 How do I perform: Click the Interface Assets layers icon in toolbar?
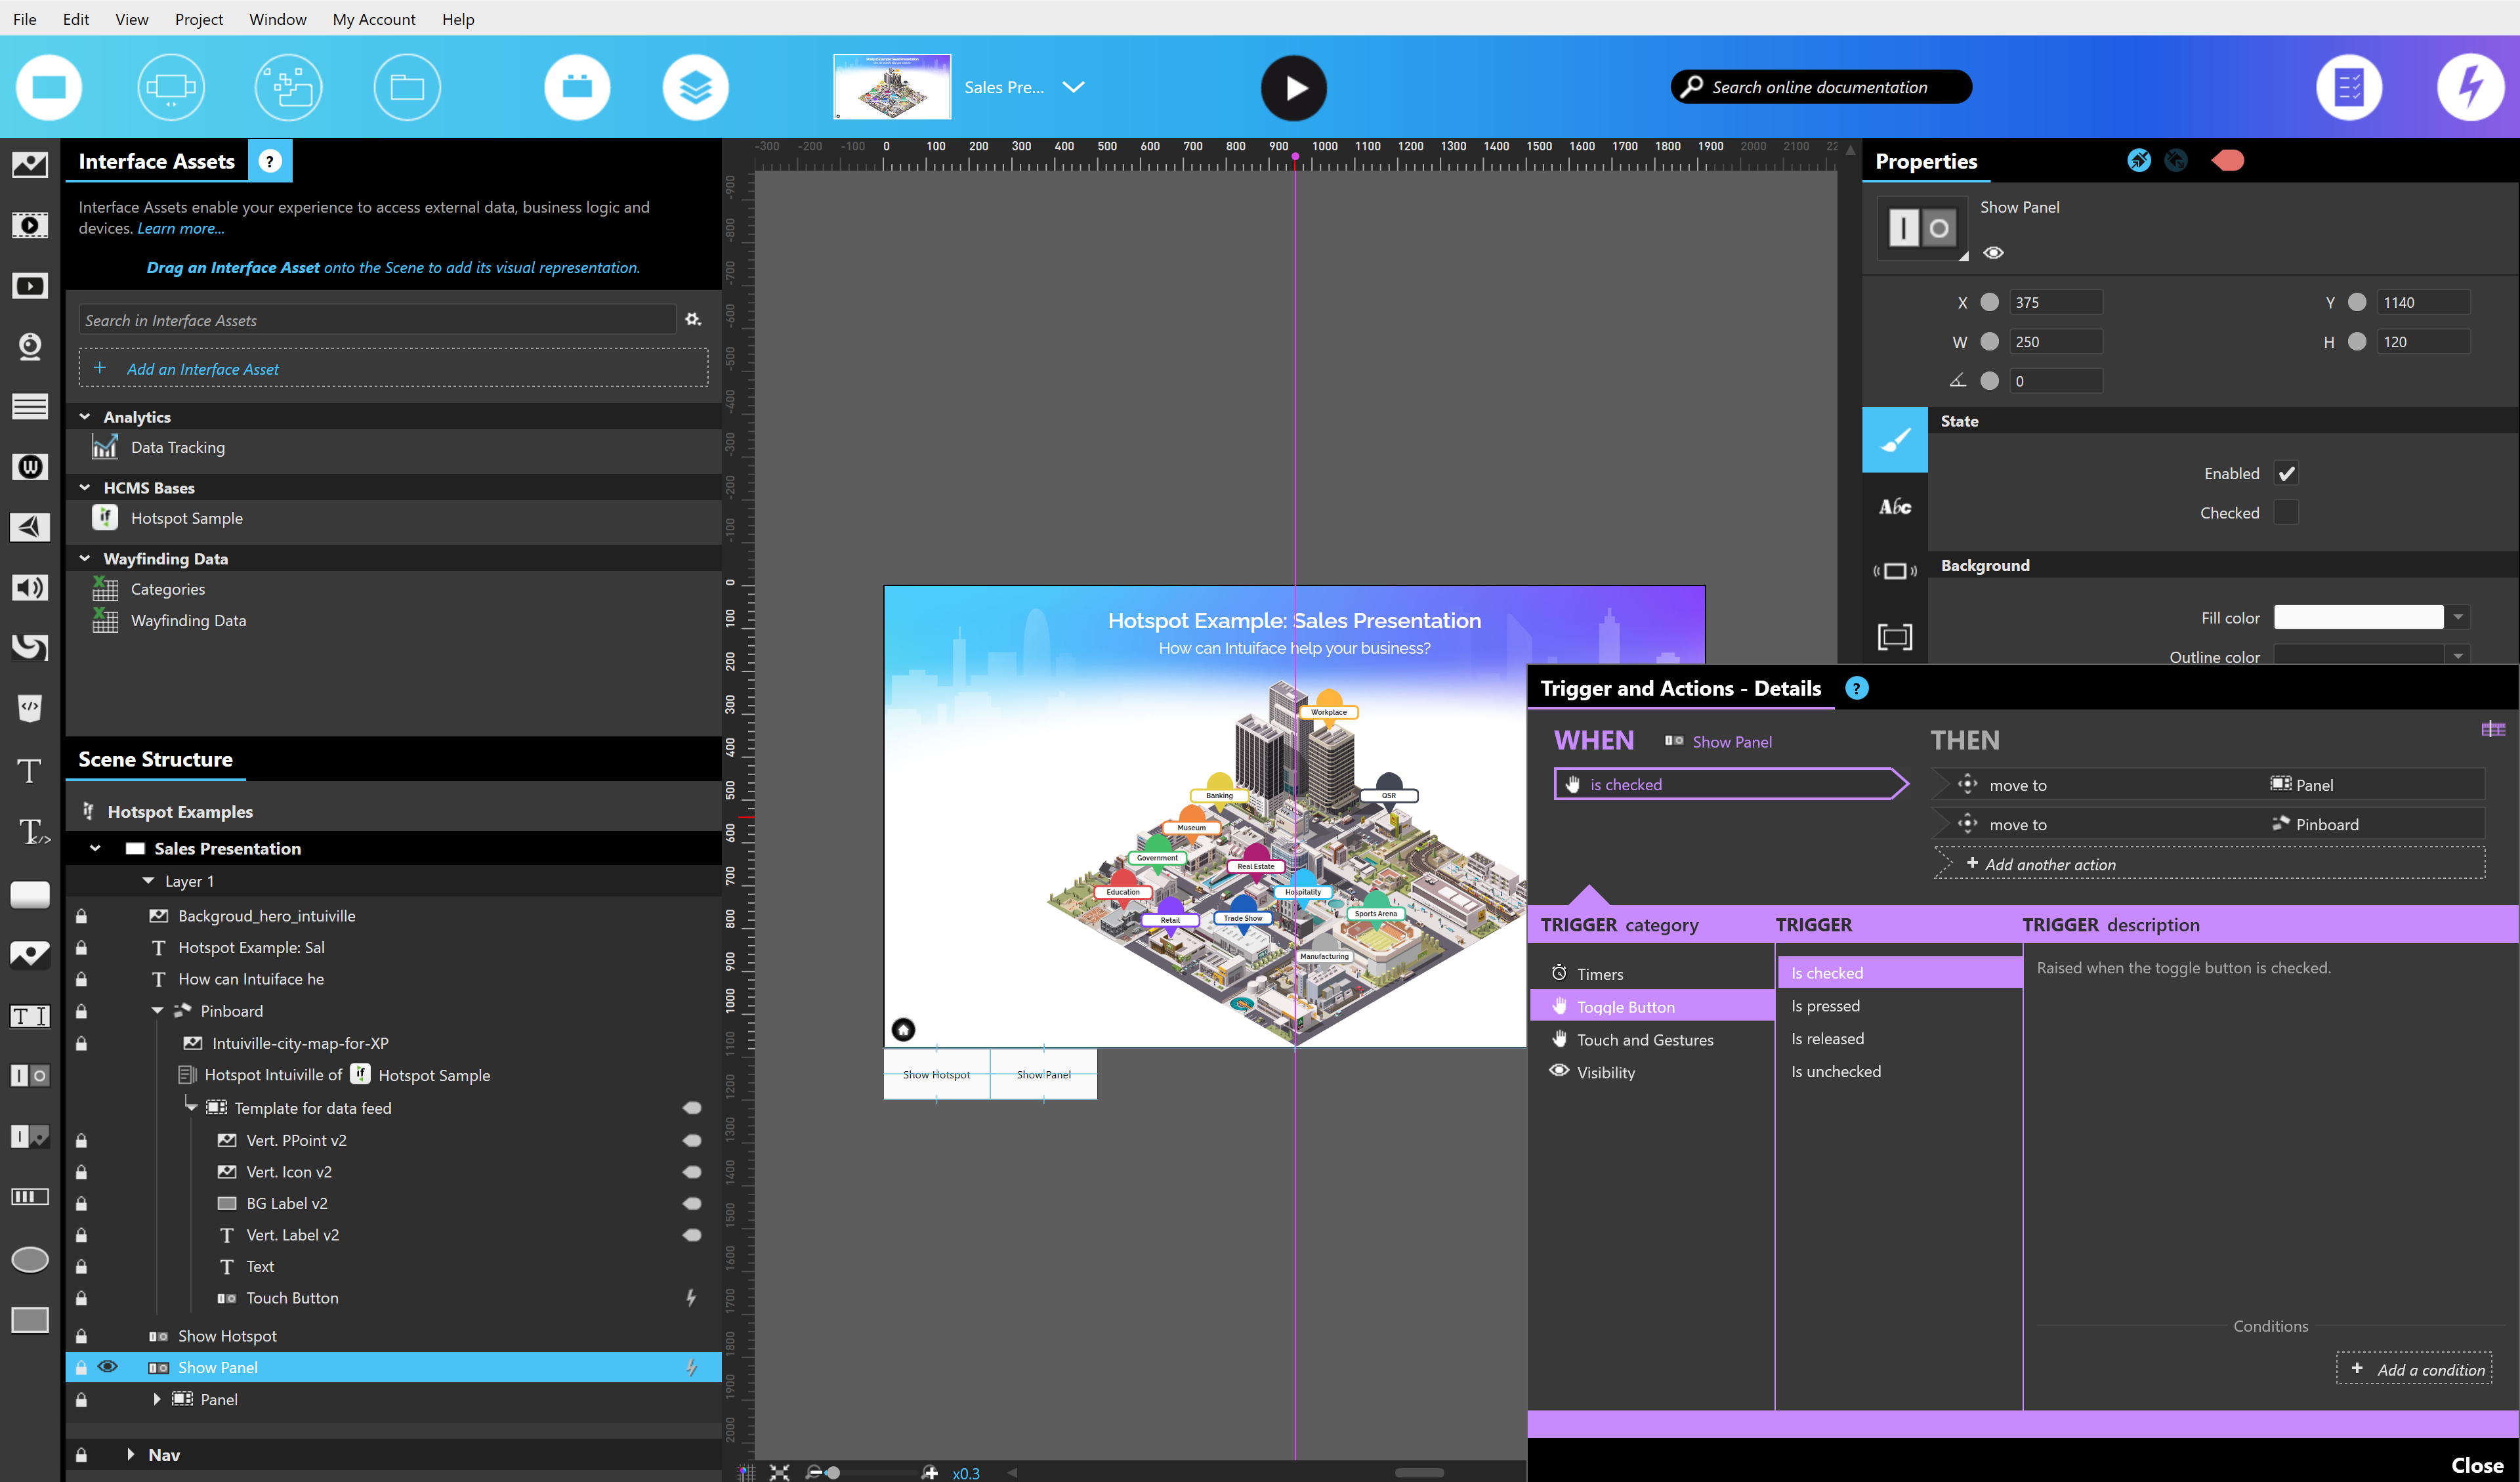695,88
